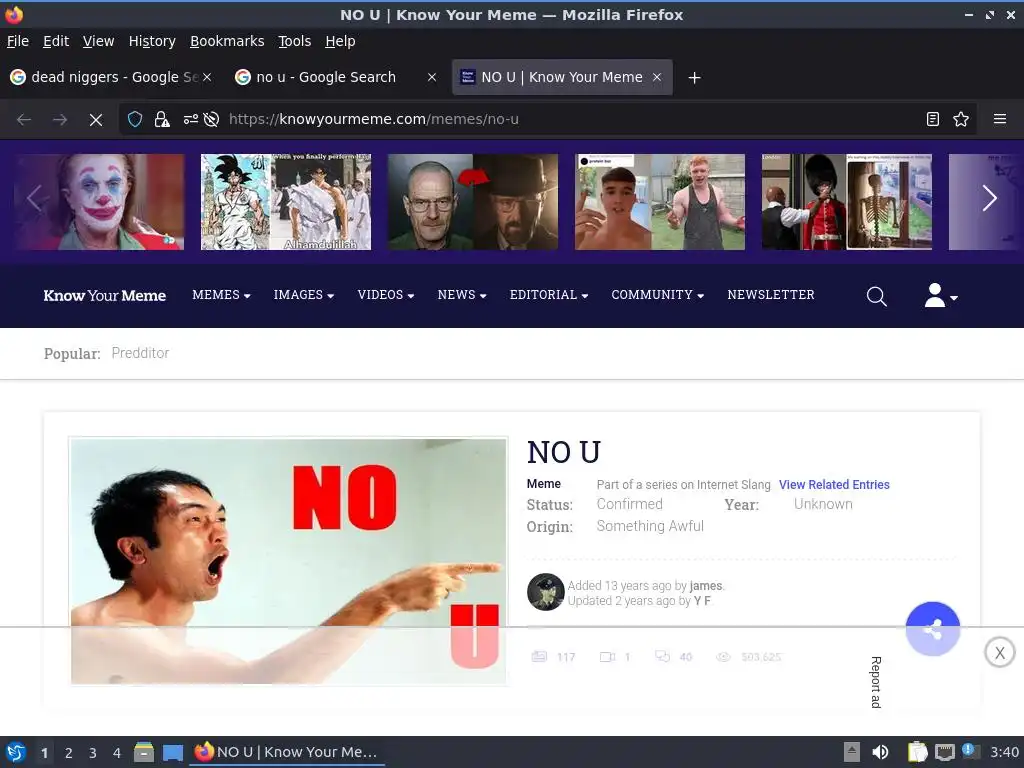
Task: Open the Firefox hamburger menu
Action: click(1000, 119)
